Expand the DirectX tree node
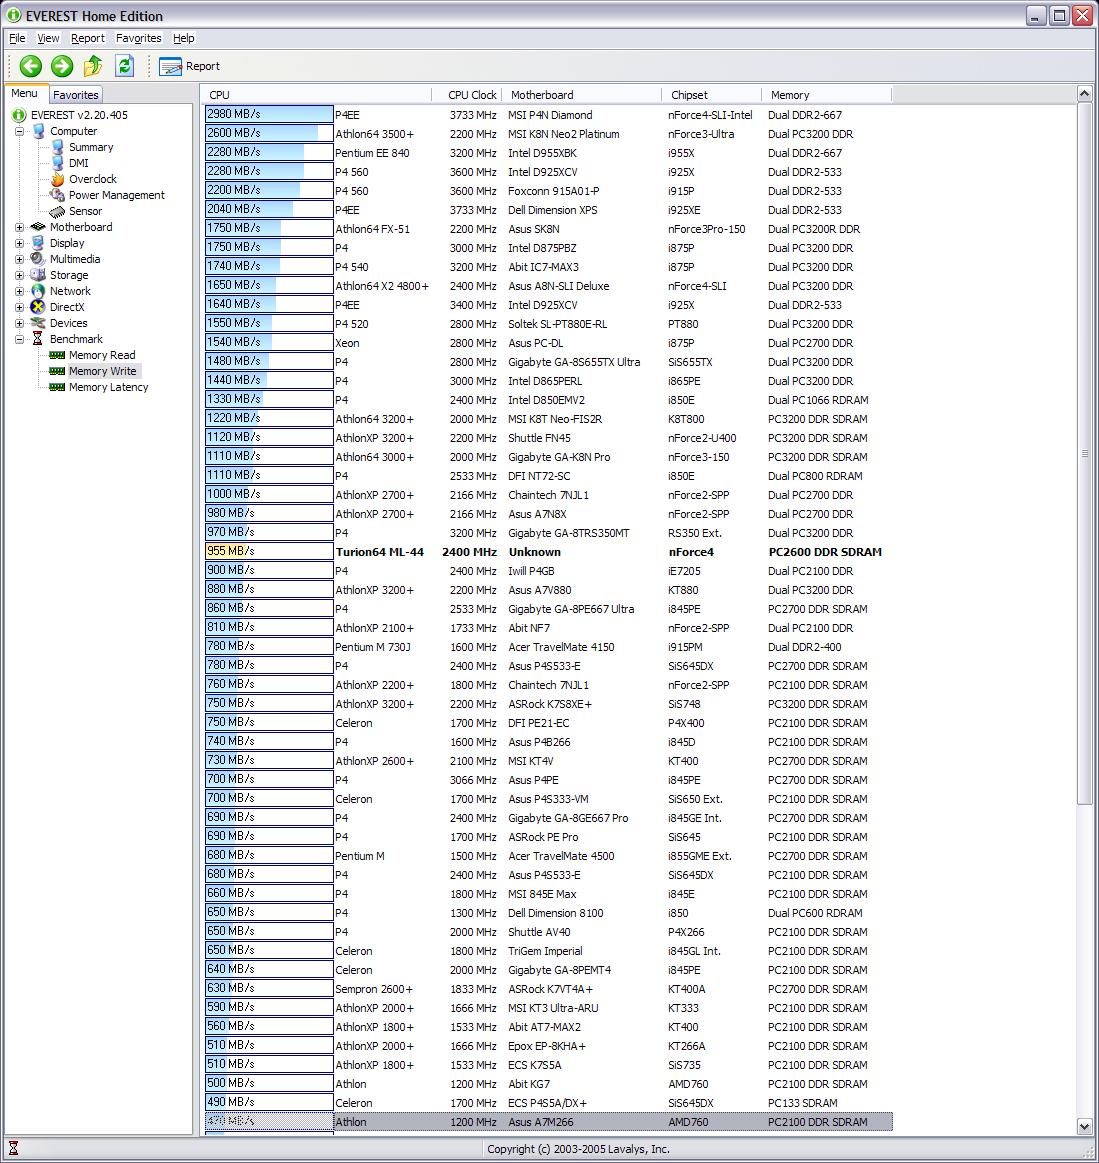 coord(19,307)
